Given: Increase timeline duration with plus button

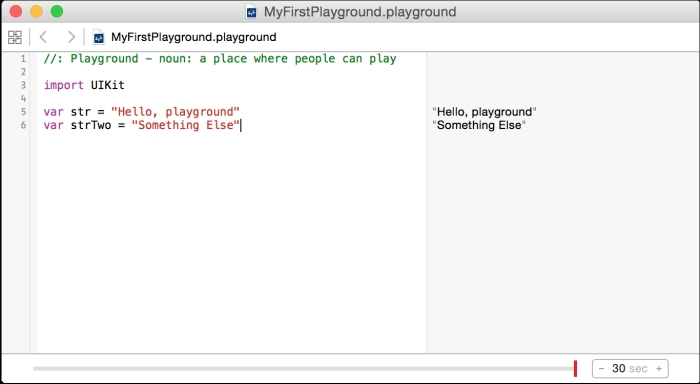Looking at the screenshot, I should 659,369.
